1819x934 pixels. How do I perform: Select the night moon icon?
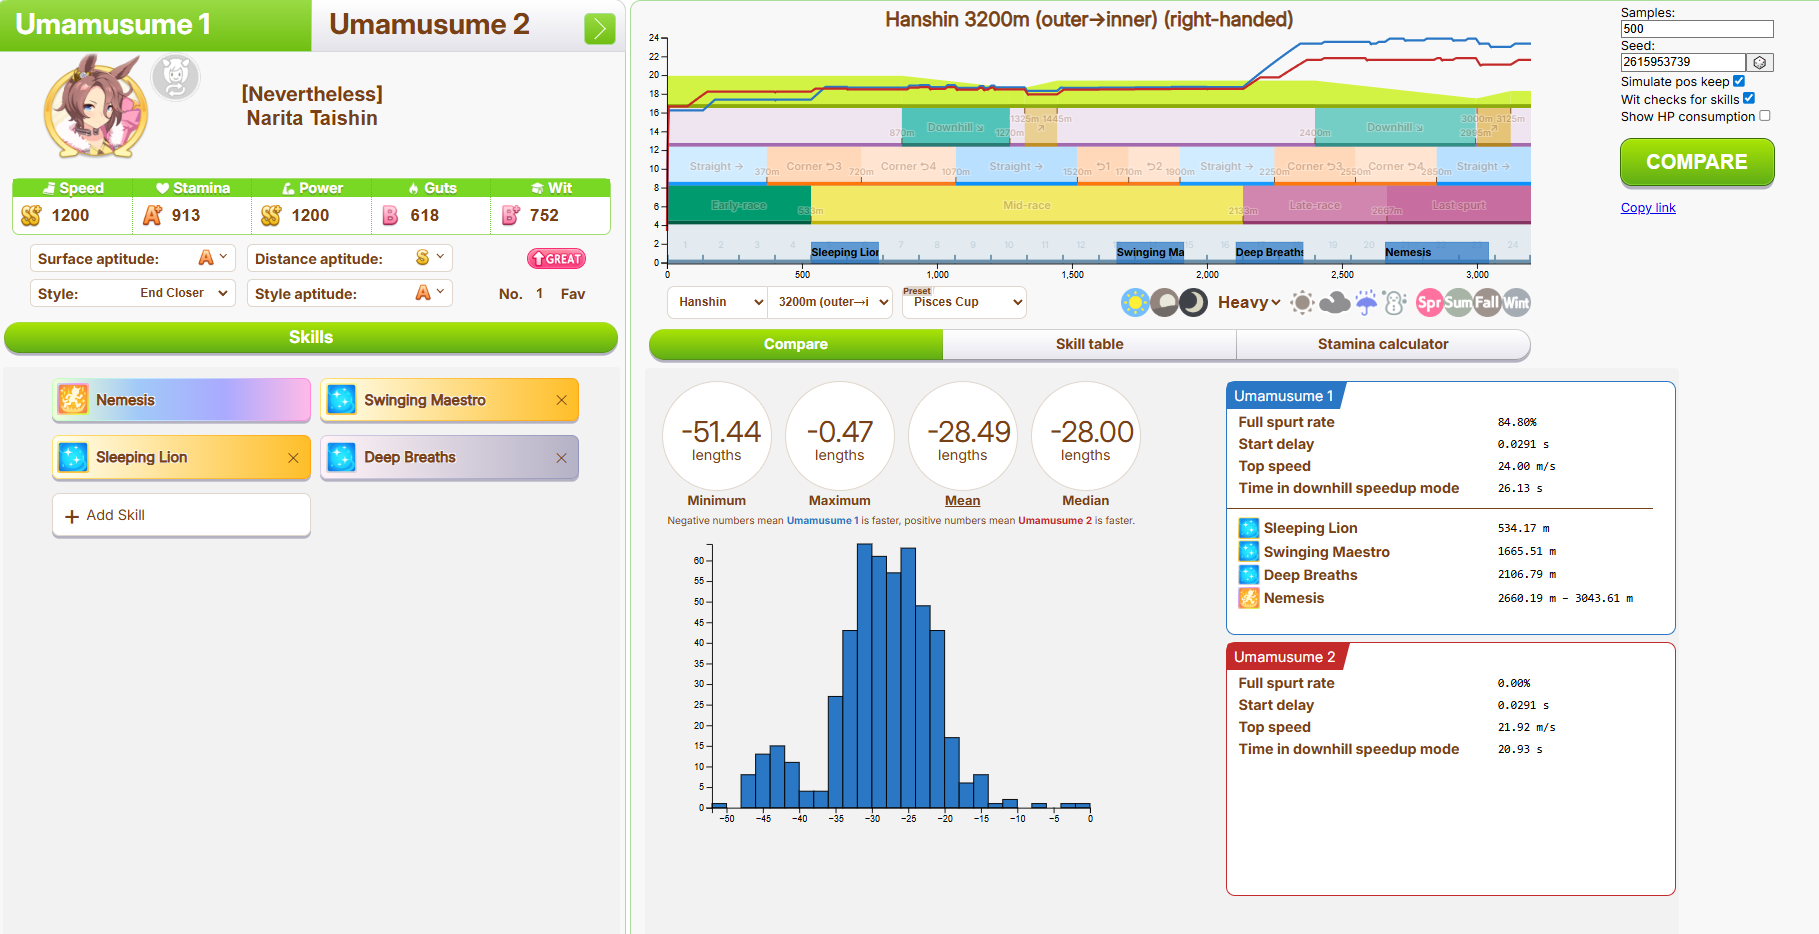click(x=1193, y=302)
